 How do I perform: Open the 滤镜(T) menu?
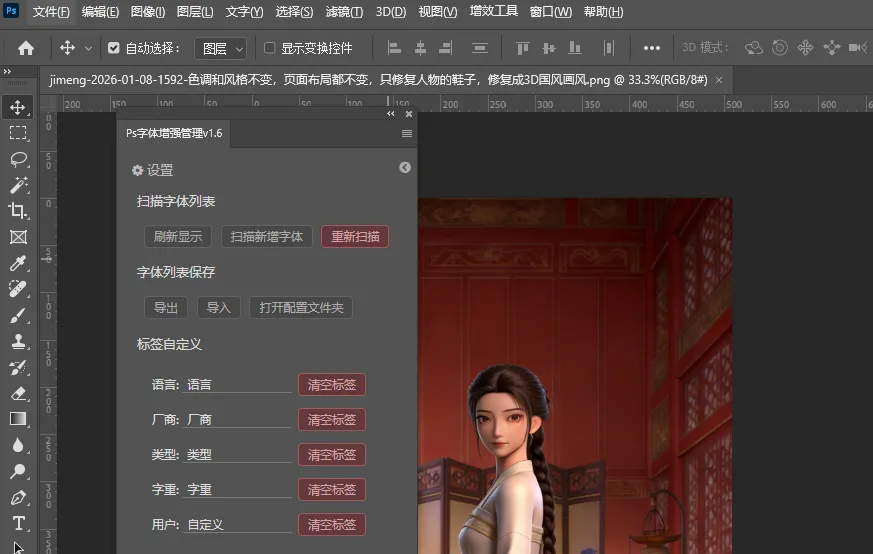(344, 12)
